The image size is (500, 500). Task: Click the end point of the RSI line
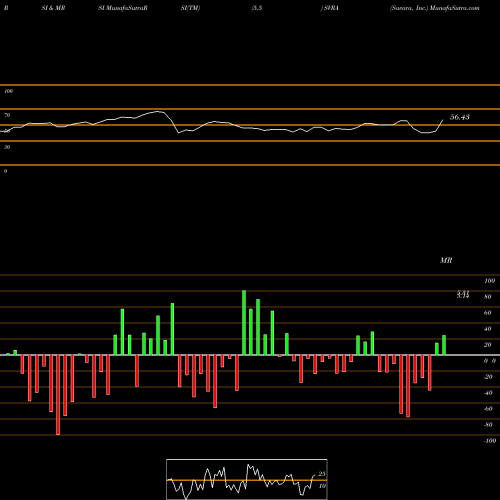click(443, 120)
